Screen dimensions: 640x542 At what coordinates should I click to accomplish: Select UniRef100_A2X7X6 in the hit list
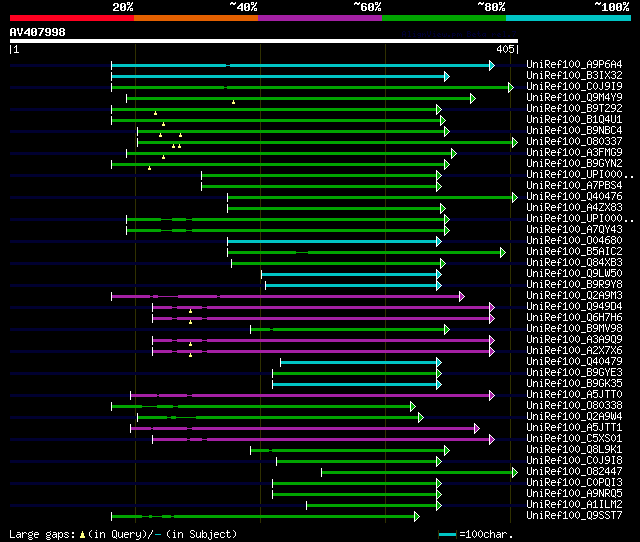574,351
